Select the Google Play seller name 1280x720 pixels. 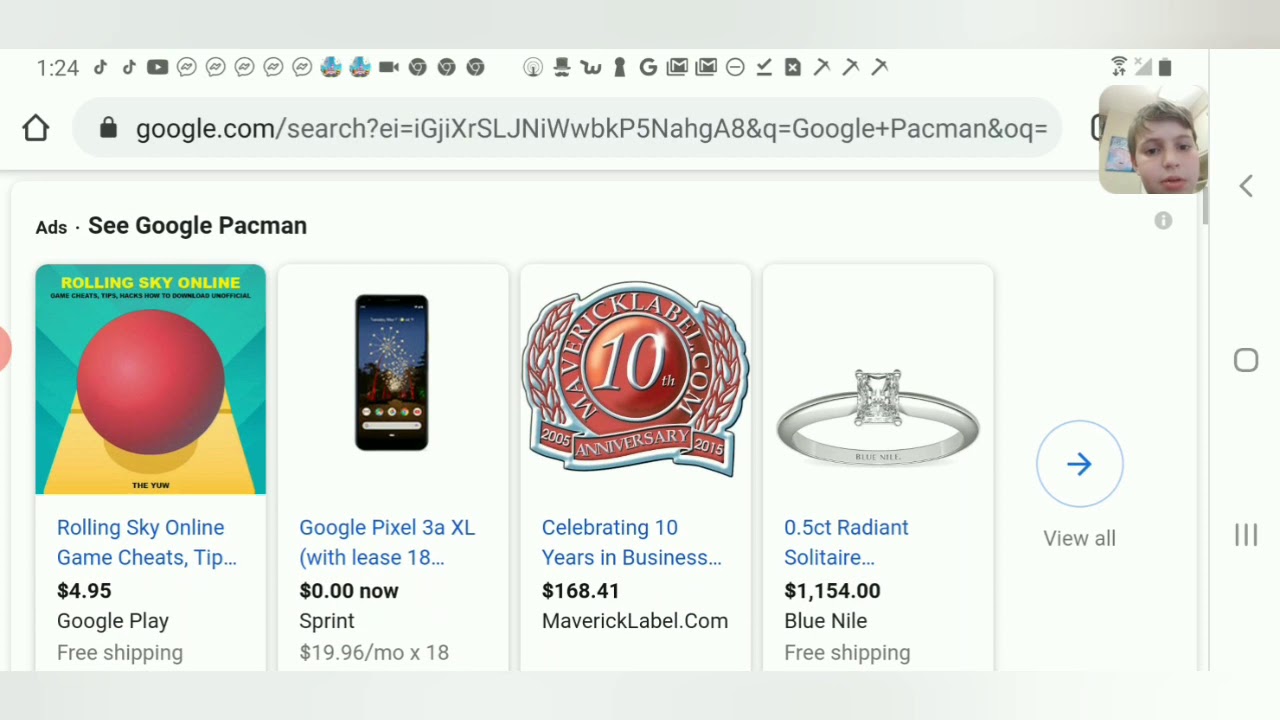point(113,621)
